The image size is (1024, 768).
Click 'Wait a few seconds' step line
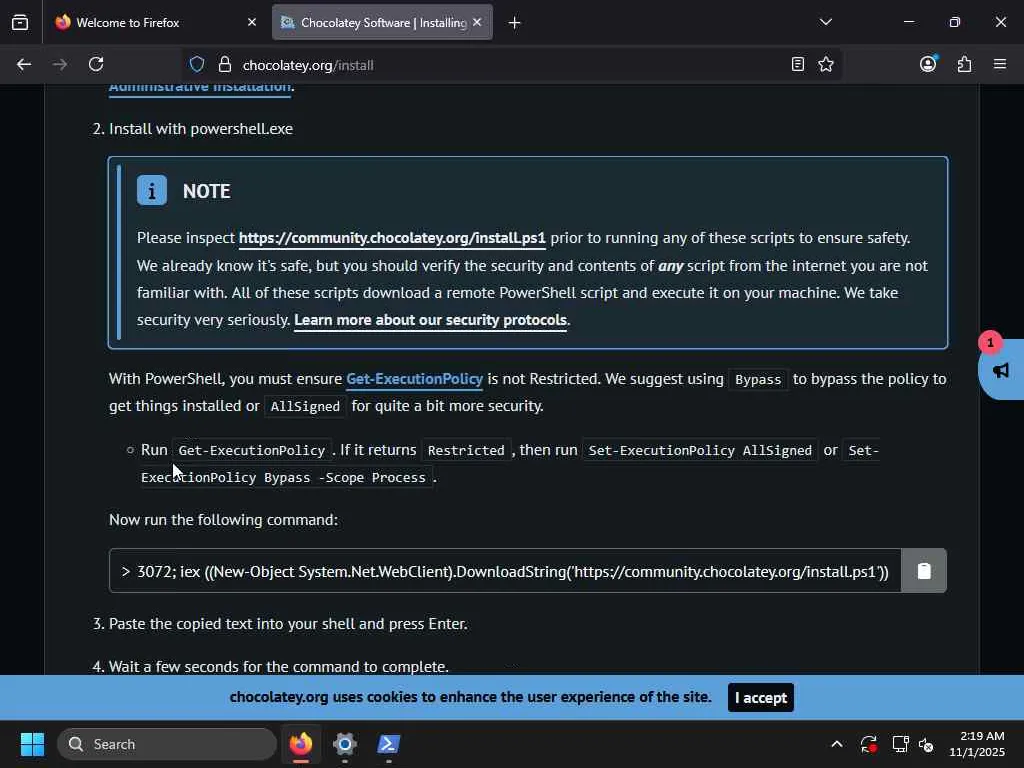[279, 667]
